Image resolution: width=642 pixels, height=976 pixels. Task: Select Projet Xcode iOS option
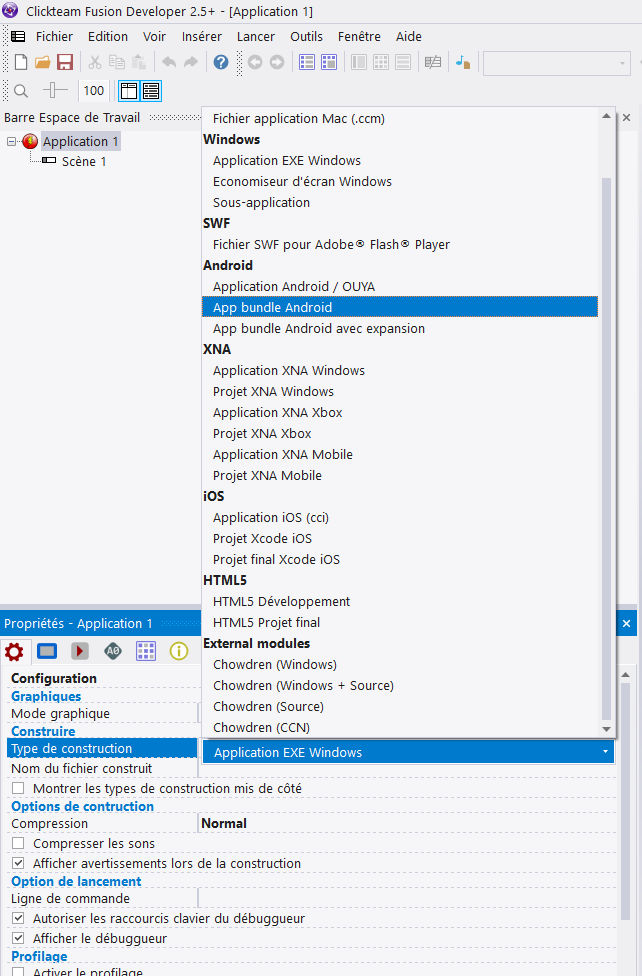coord(400,538)
